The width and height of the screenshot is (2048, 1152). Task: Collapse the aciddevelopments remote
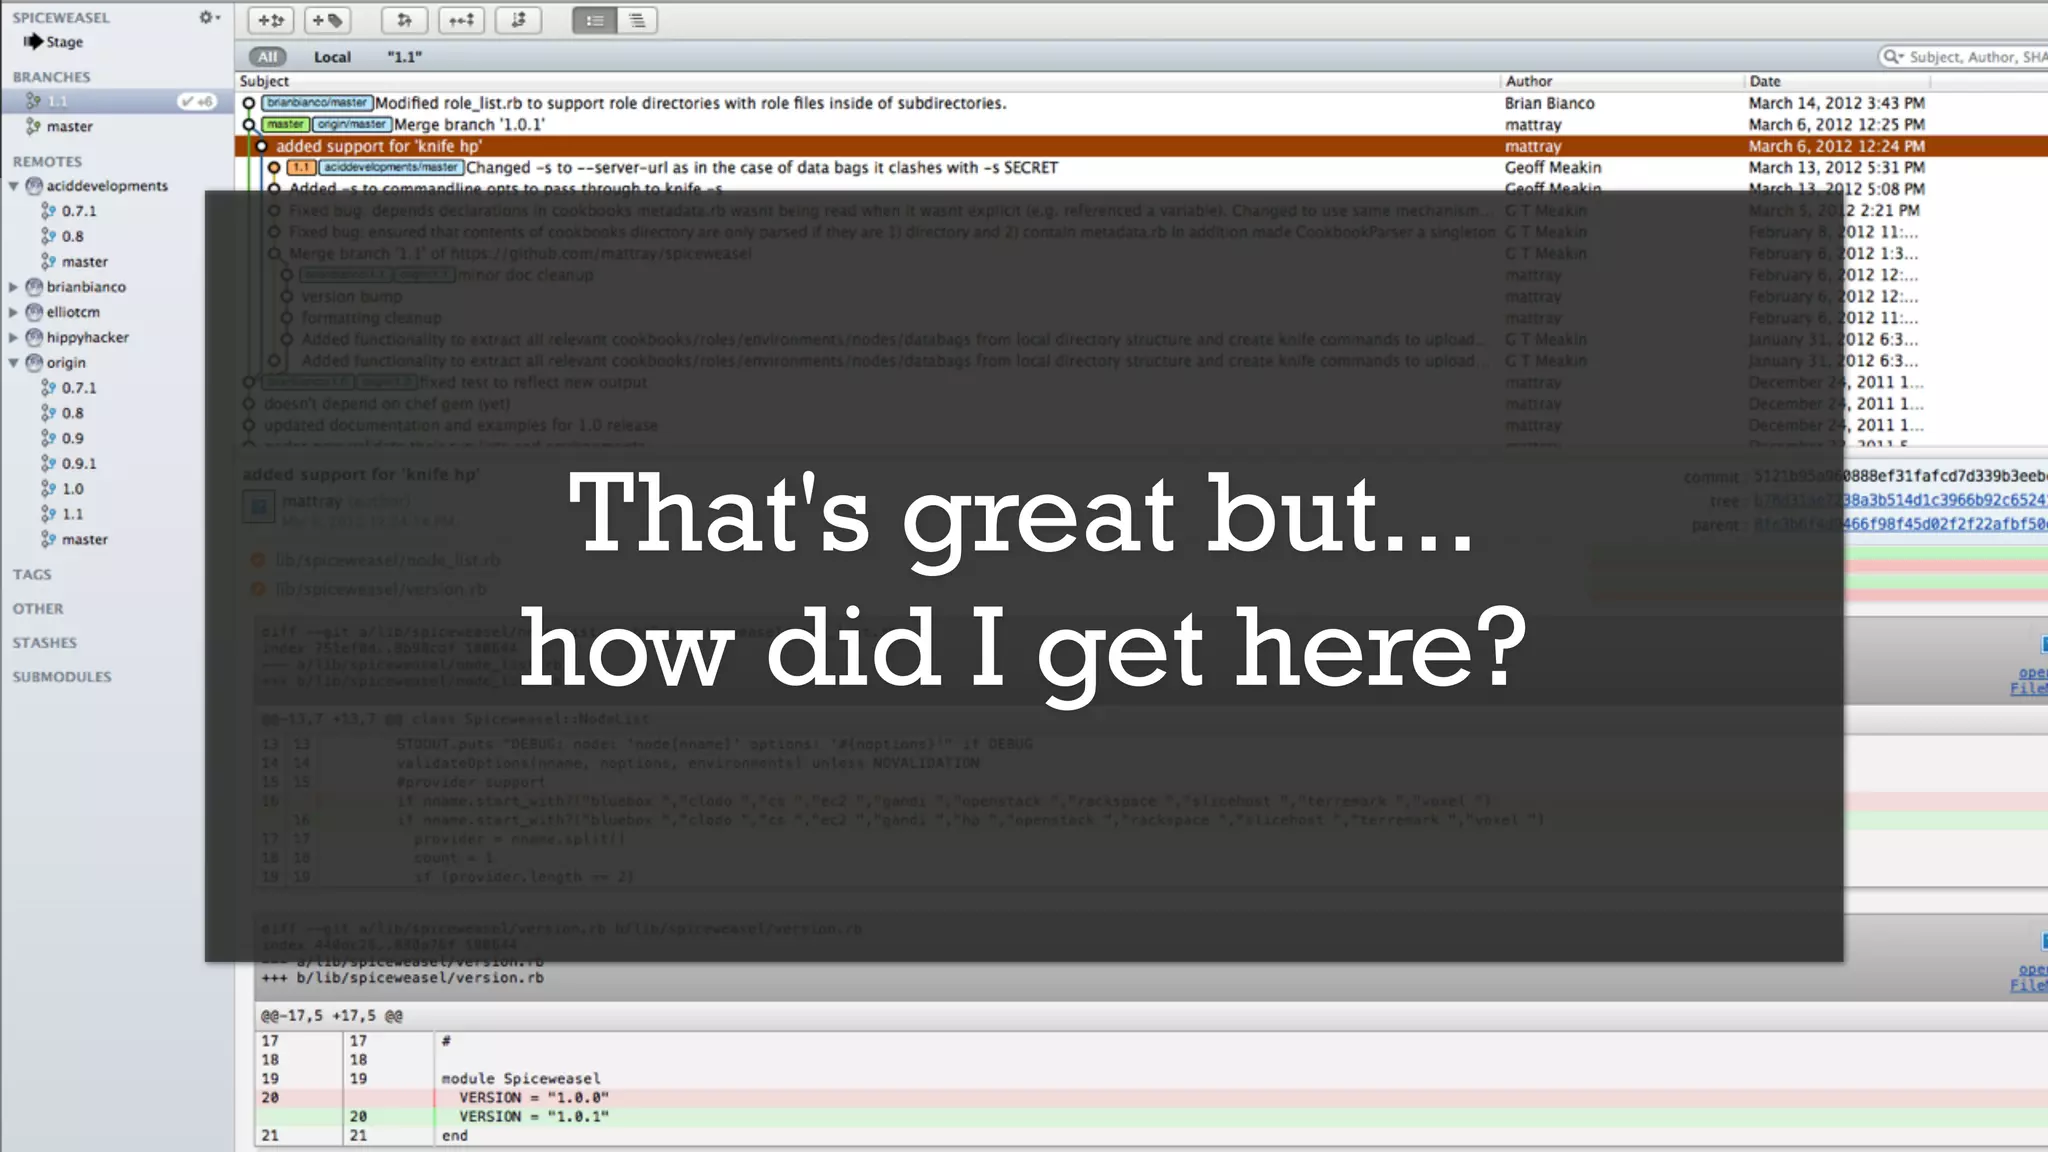click(x=14, y=186)
